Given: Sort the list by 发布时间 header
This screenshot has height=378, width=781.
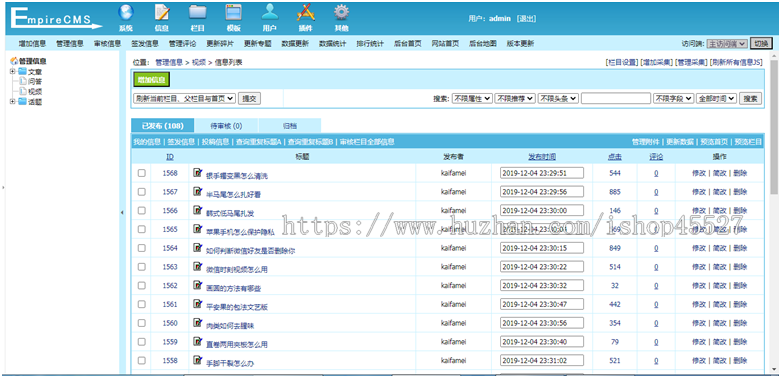Looking at the screenshot, I should coord(542,156).
